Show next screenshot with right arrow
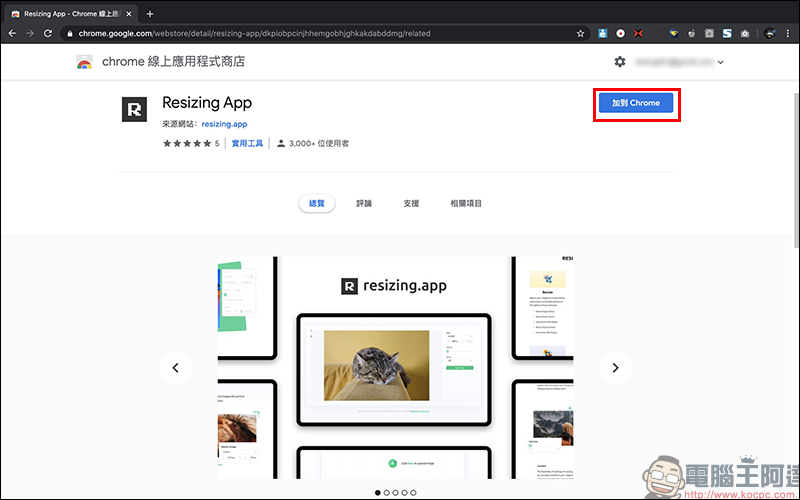800x500 pixels. pyautogui.click(x=615, y=368)
